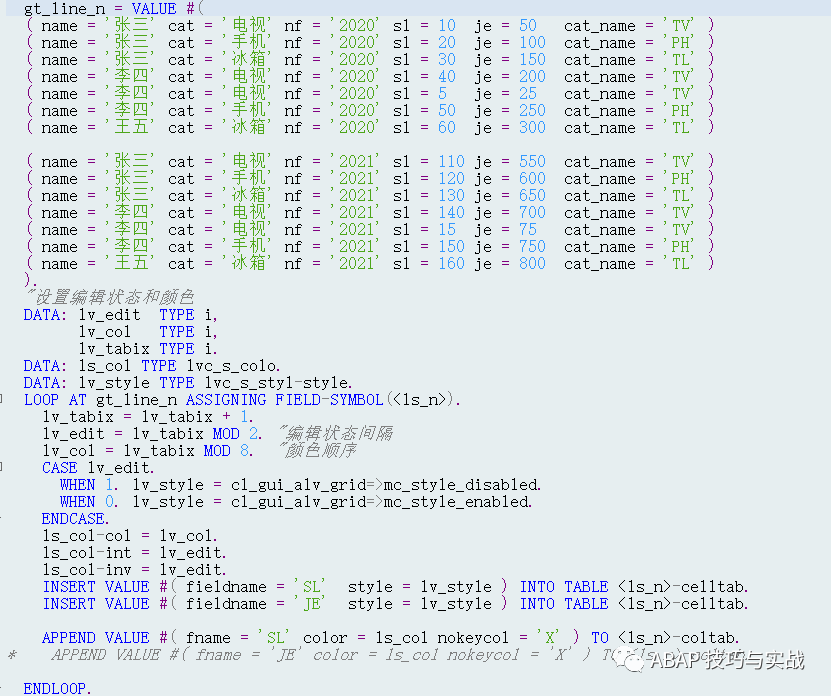Click sl value 120 in the code
This screenshot has height=696, width=831.
(452, 178)
